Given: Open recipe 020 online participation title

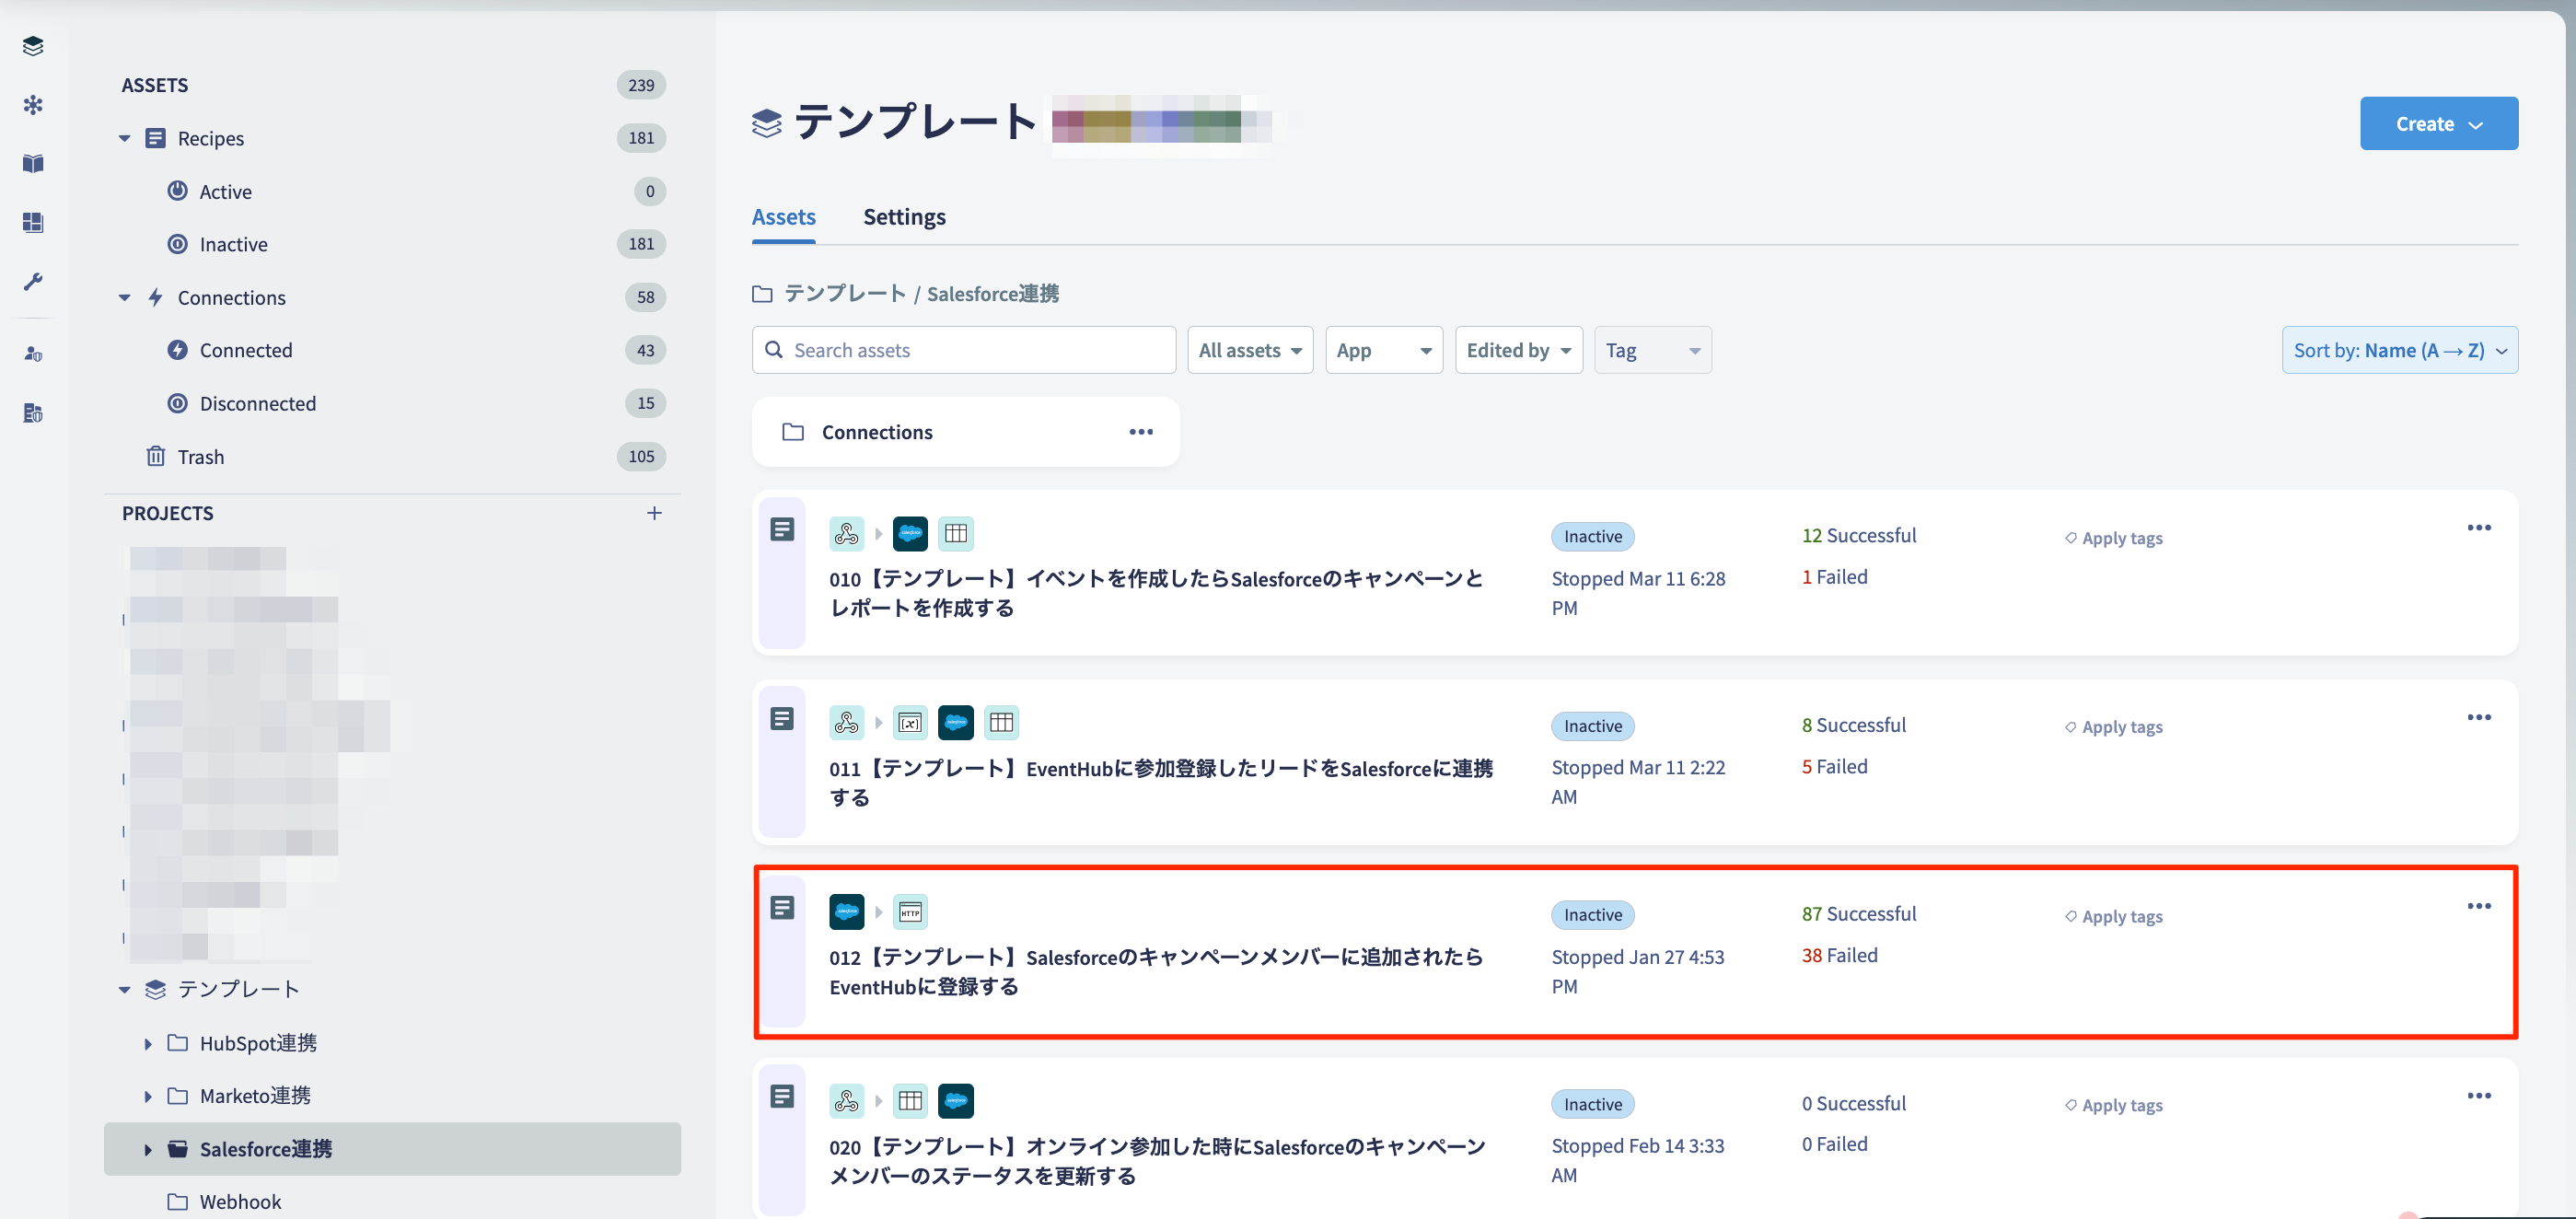Looking at the screenshot, I should pyautogui.click(x=1157, y=1162).
